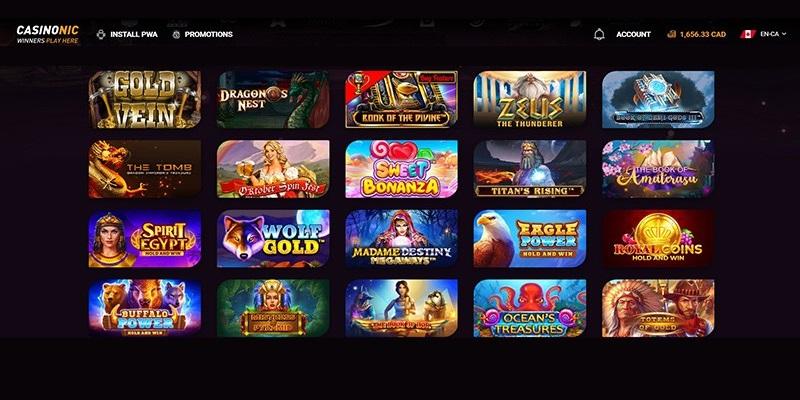Click the Install PWA icon
The image size is (800, 400).
coord(101,34)
